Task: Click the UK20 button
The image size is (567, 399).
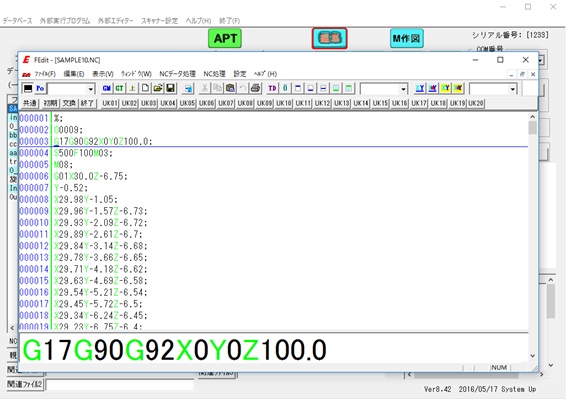Action: point(476,103)
